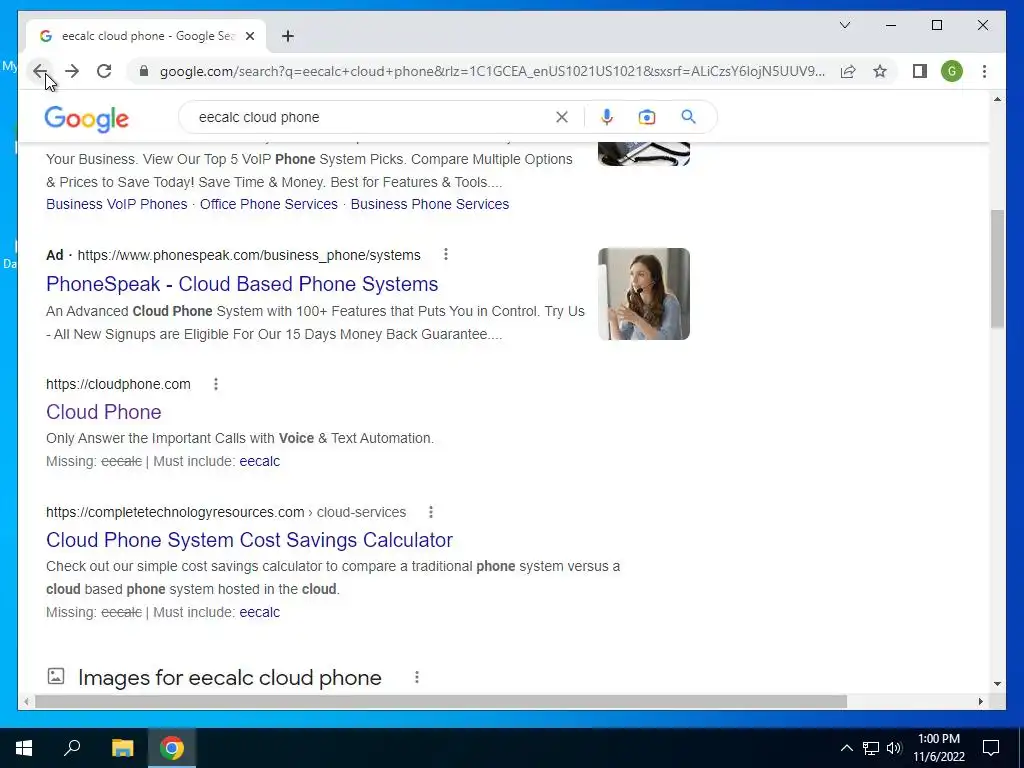Screen dimensions: 1024x768
Task: Reload the Google search page
Action: click(104, 71)
